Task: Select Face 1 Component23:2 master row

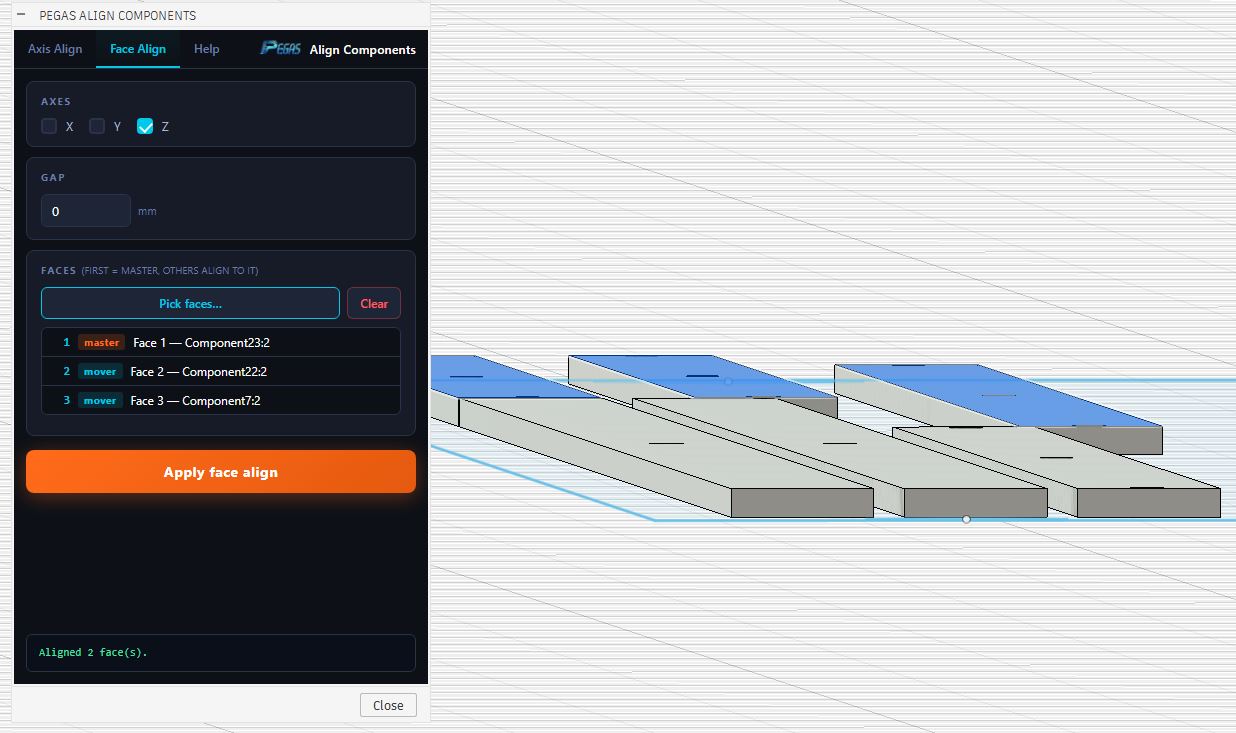Action: pyautogui.click(x=221, y=342)
